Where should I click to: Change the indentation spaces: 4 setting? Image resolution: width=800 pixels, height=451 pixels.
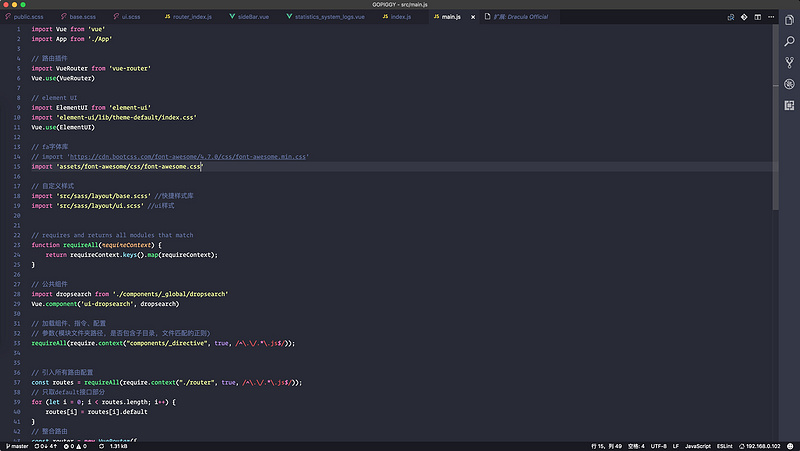click(x=636, y=446)
